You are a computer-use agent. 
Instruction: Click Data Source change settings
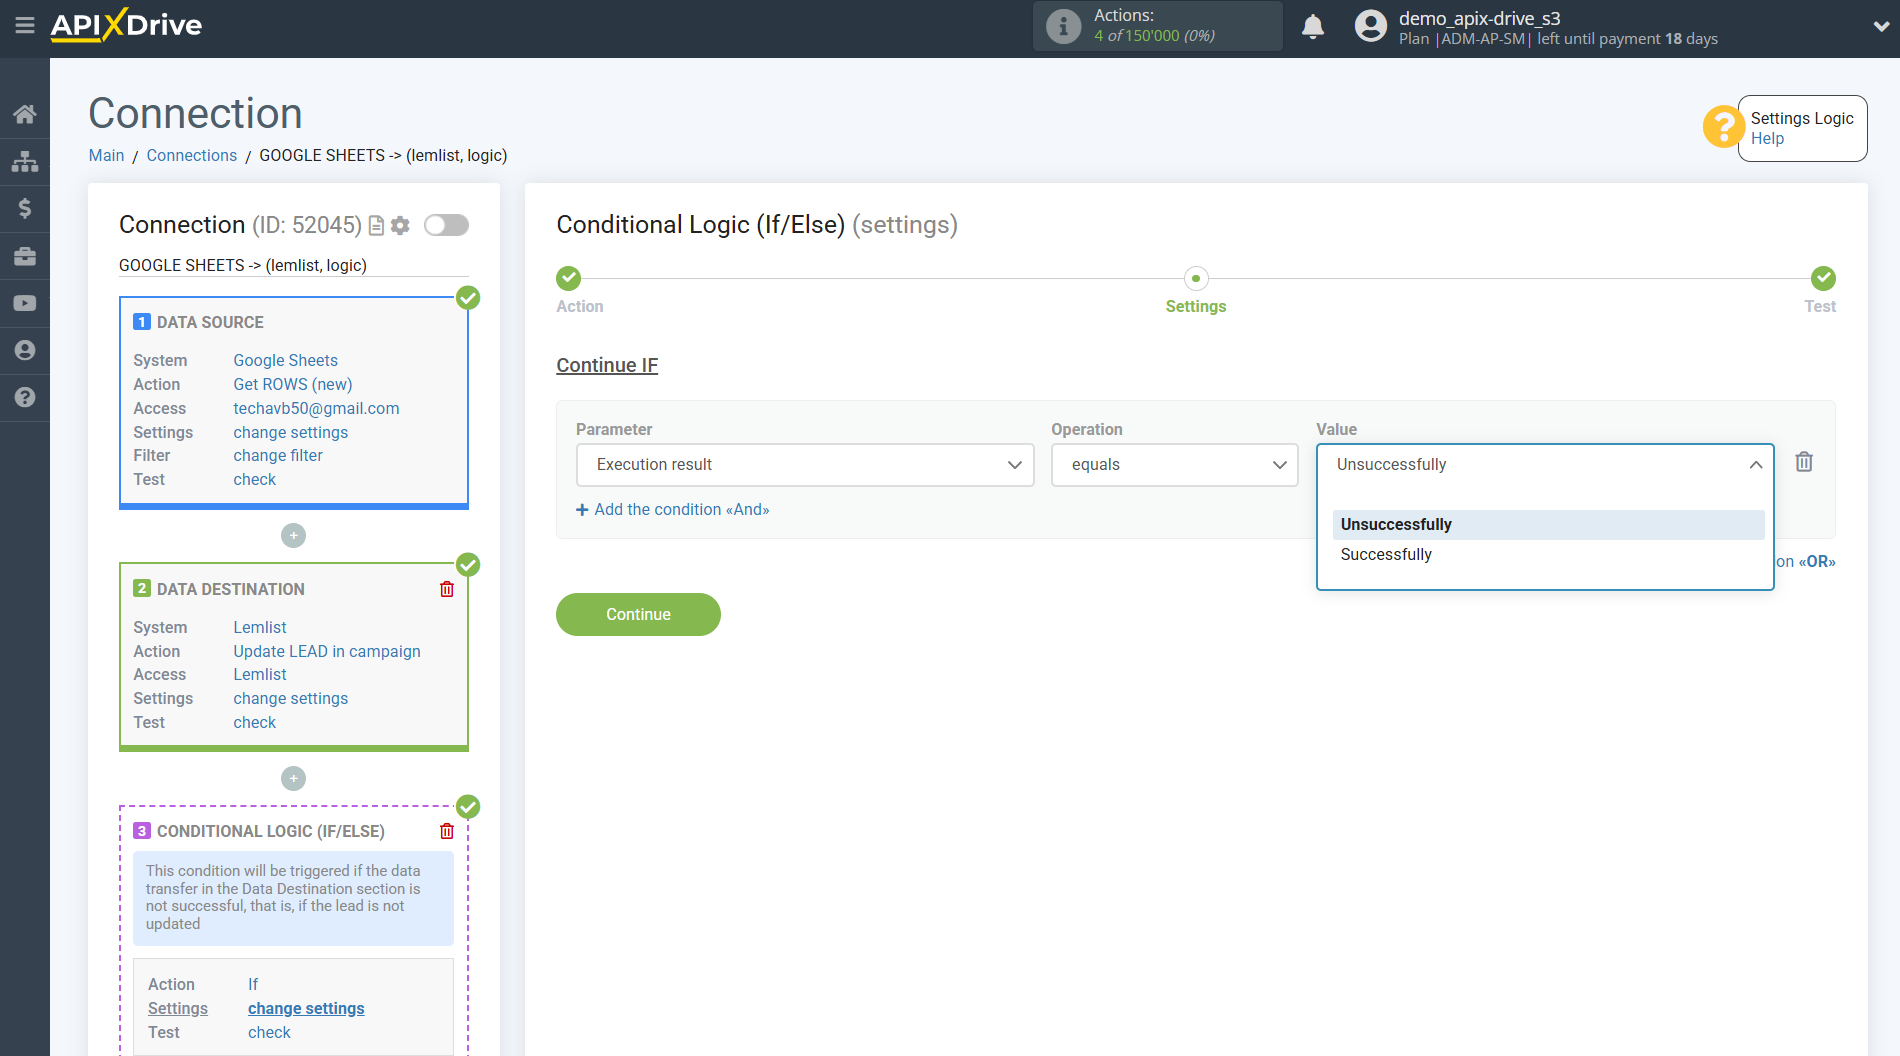click(291, 432)
